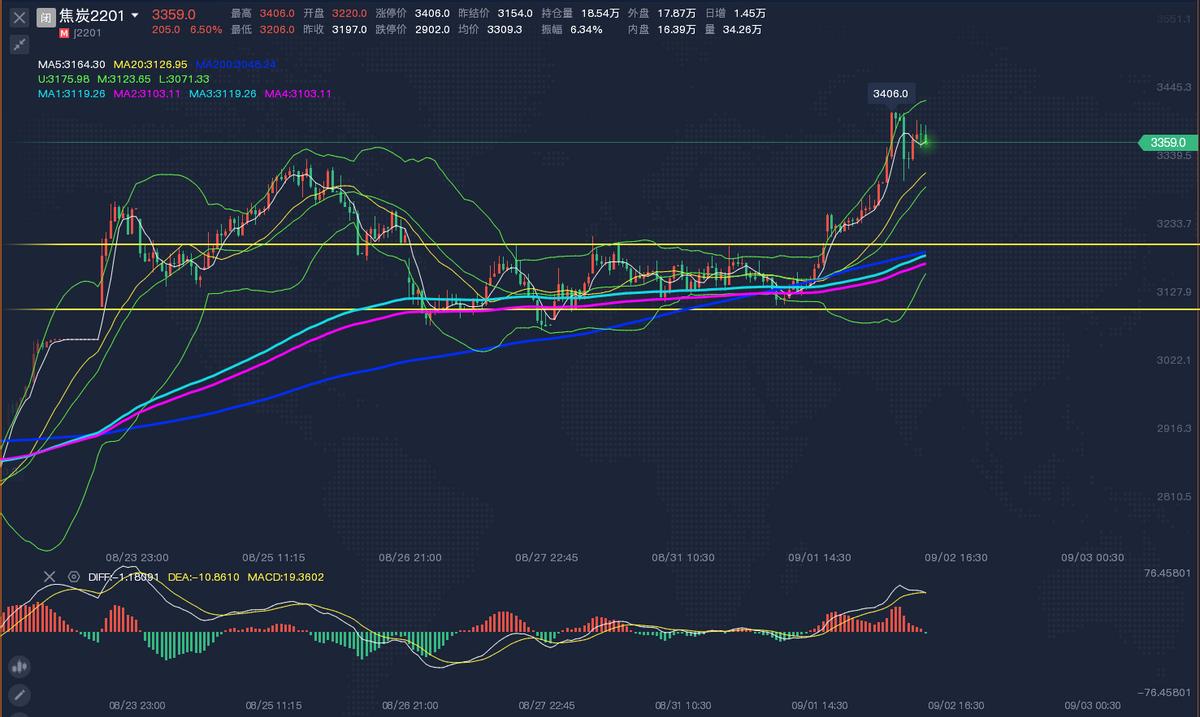The height and width of the screenshot is (717, 1200).
Task: Click the red M marker near J2201
Action: click(x=62, y=33)
